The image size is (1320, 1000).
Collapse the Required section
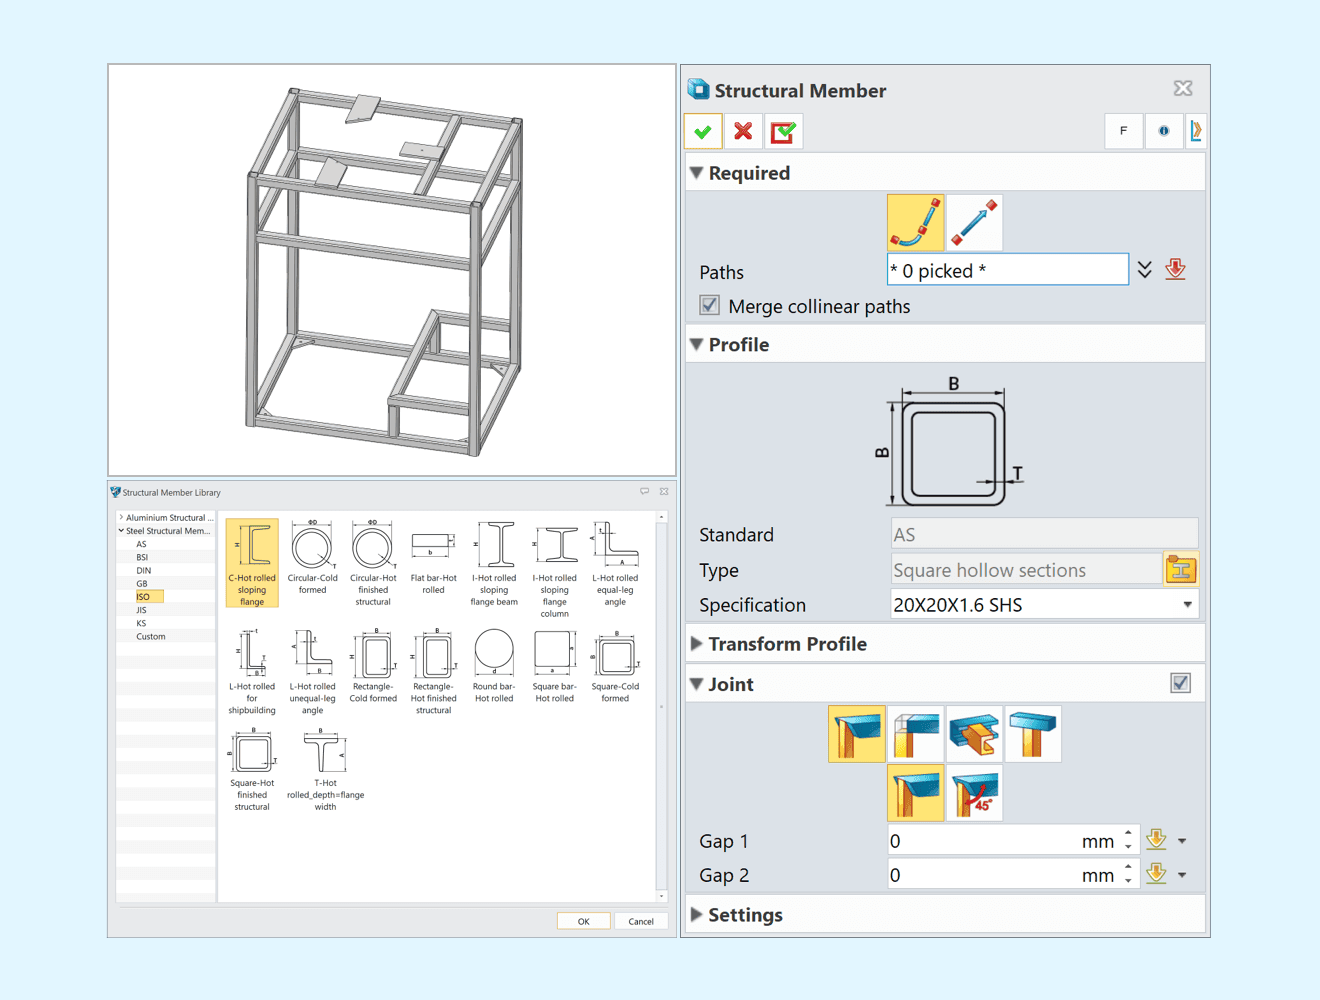point(697,173)
